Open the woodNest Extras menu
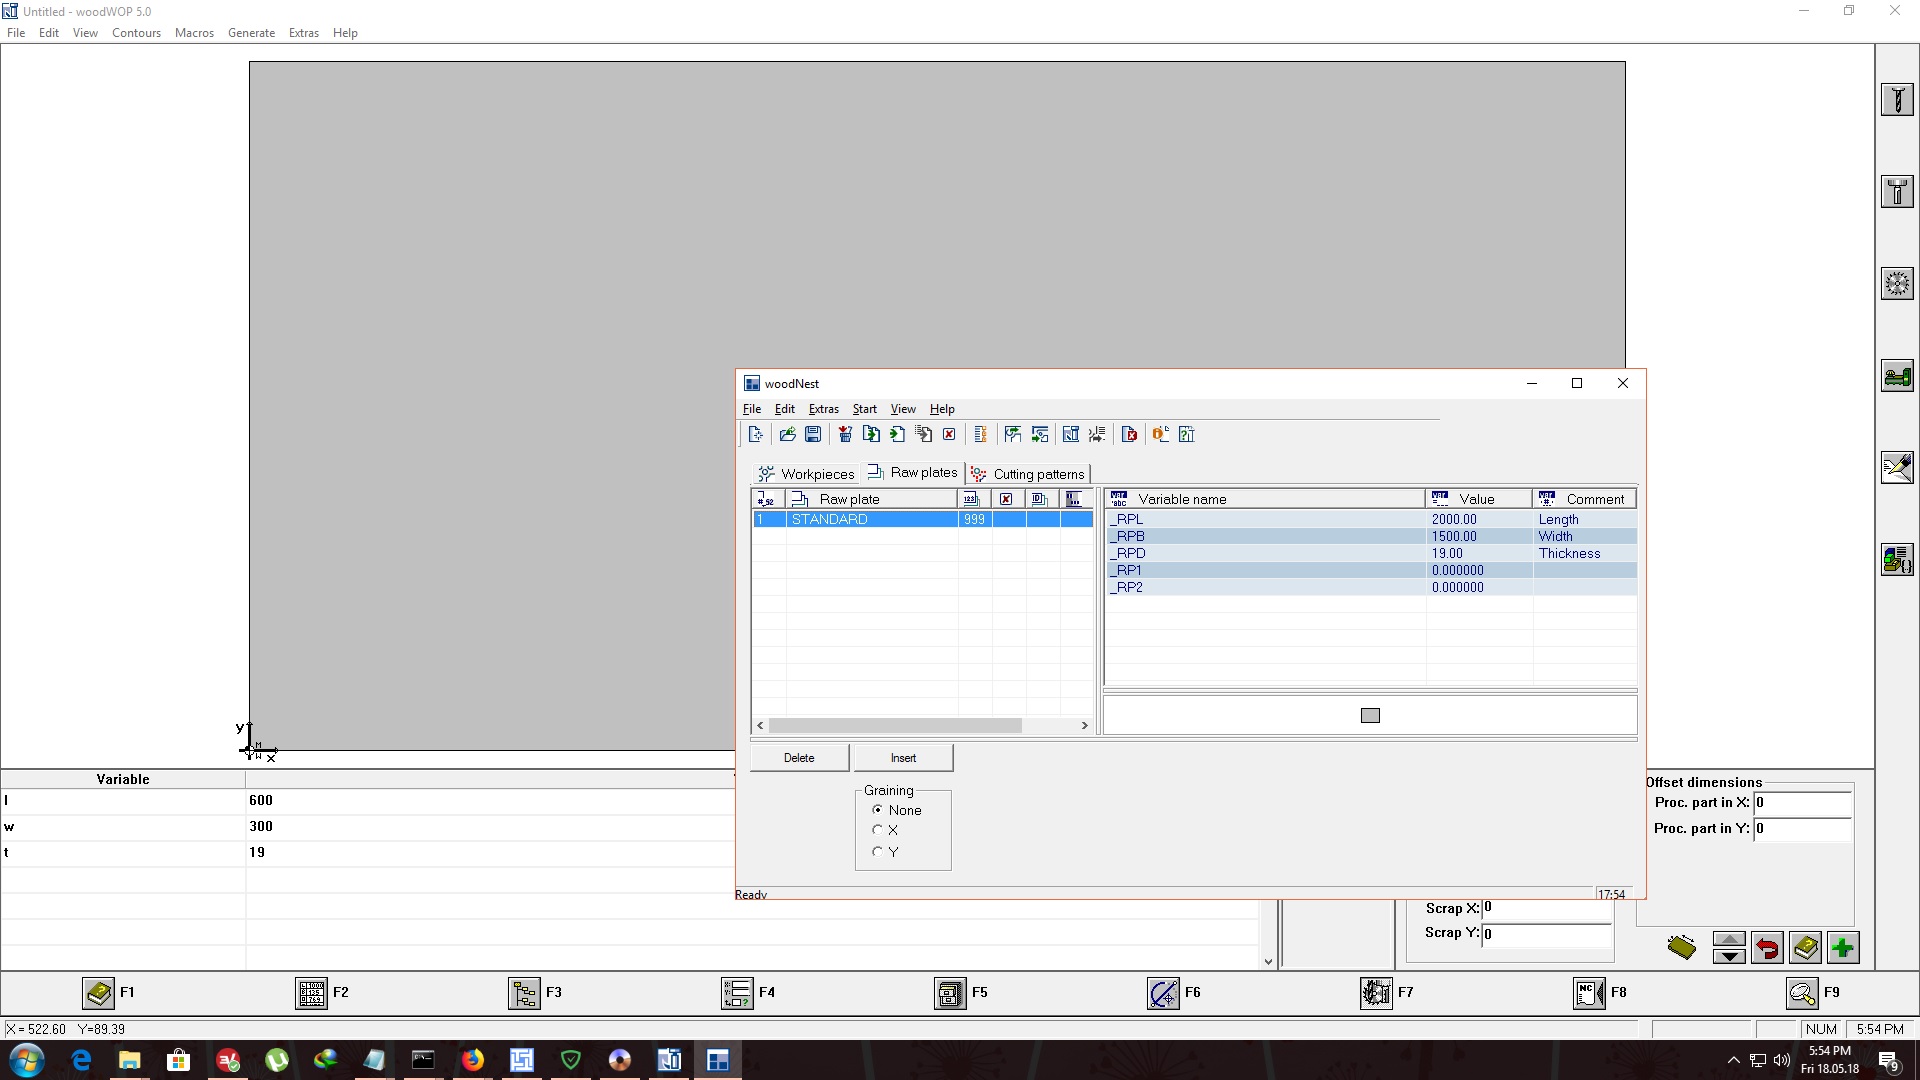The image size is (1920, 1080). point(823,409)
